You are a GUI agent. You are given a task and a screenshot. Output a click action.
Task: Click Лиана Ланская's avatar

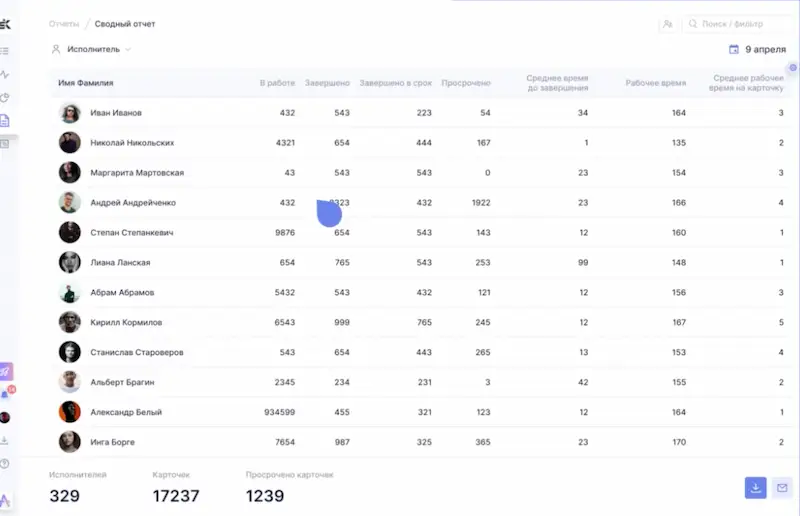pos(69,262)
